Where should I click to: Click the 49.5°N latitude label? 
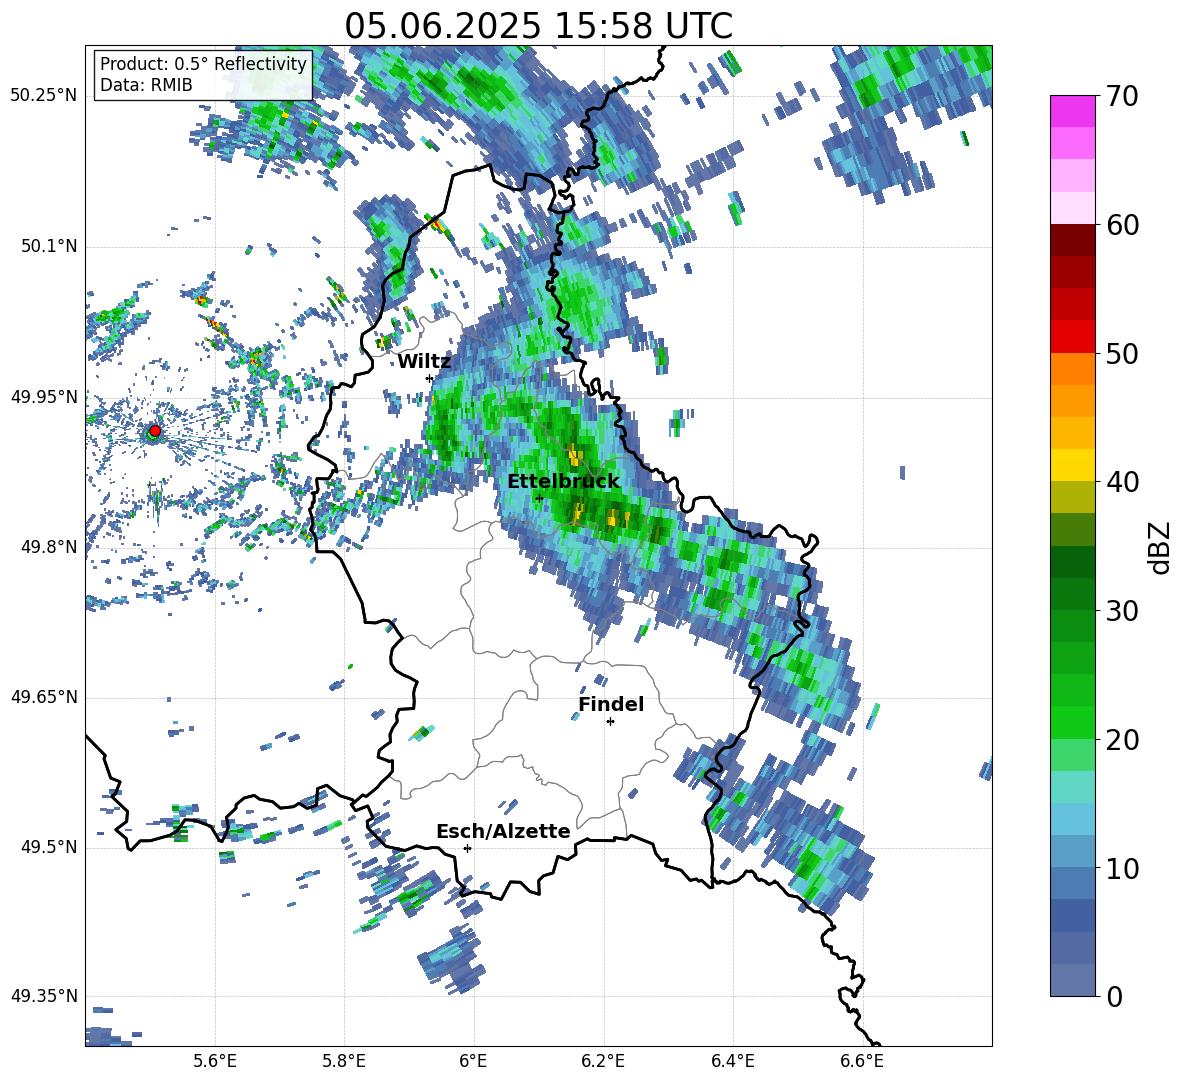pyautogui.click(x=48, y=847)
